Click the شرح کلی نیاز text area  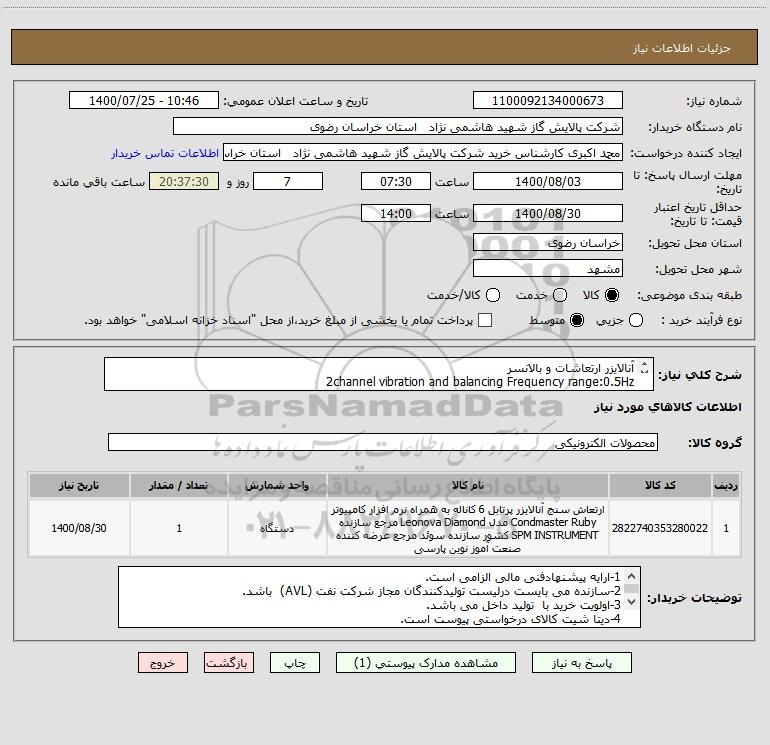379,374
